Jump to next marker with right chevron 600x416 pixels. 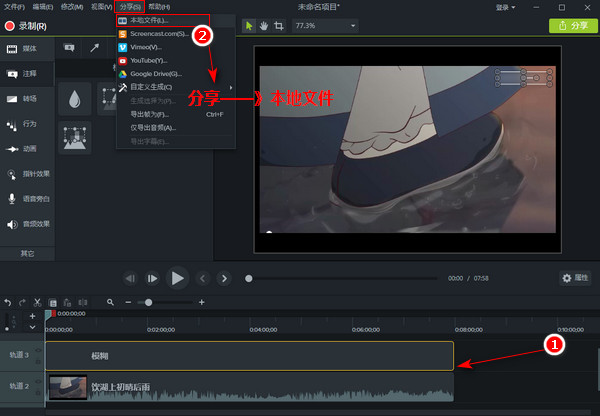[x=224, y=278]
